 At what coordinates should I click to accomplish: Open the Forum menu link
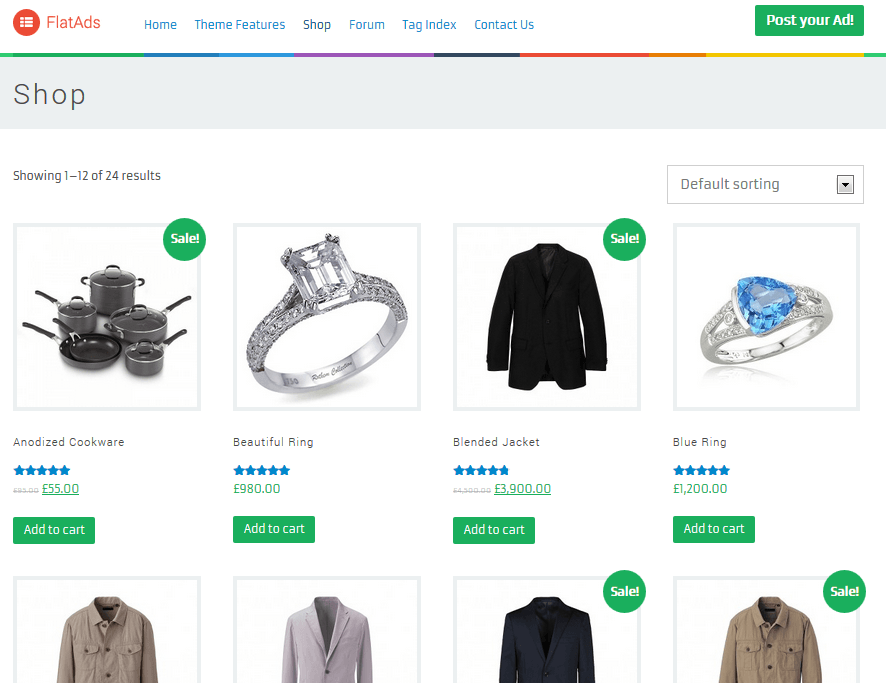click(x=367, y=25)
